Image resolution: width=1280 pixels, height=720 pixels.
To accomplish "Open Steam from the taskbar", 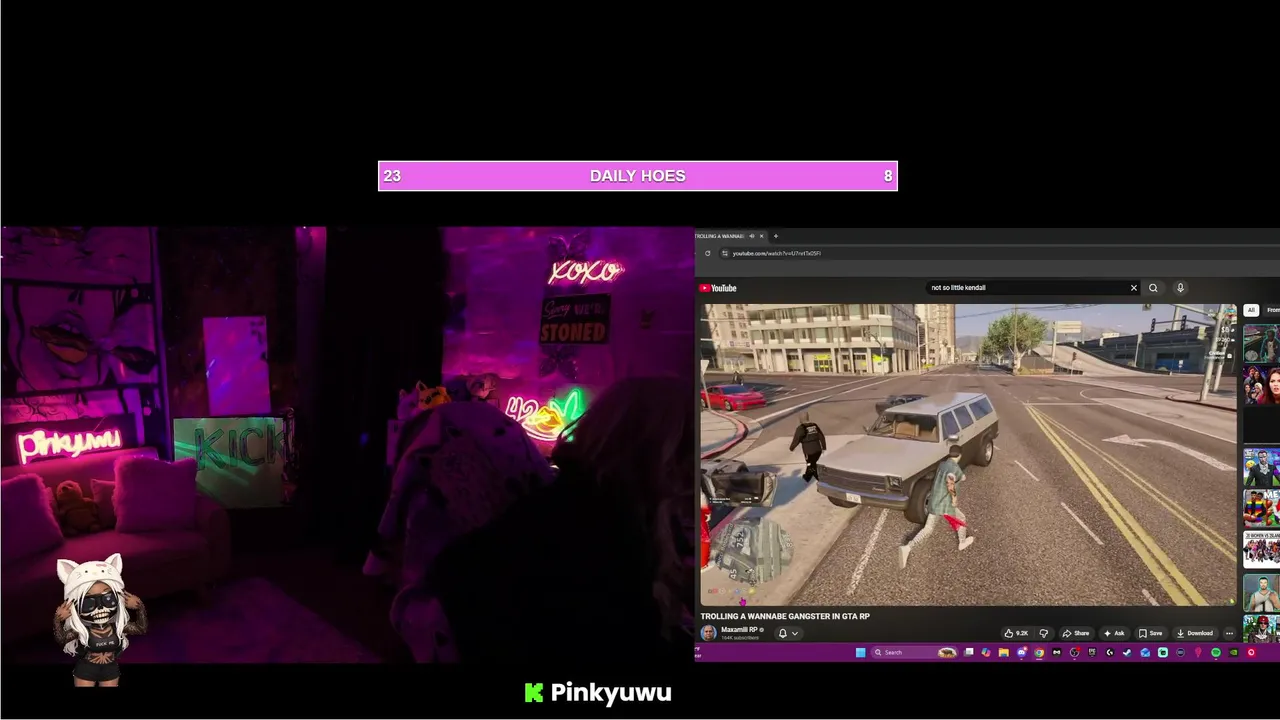I will click(1127, 652).
